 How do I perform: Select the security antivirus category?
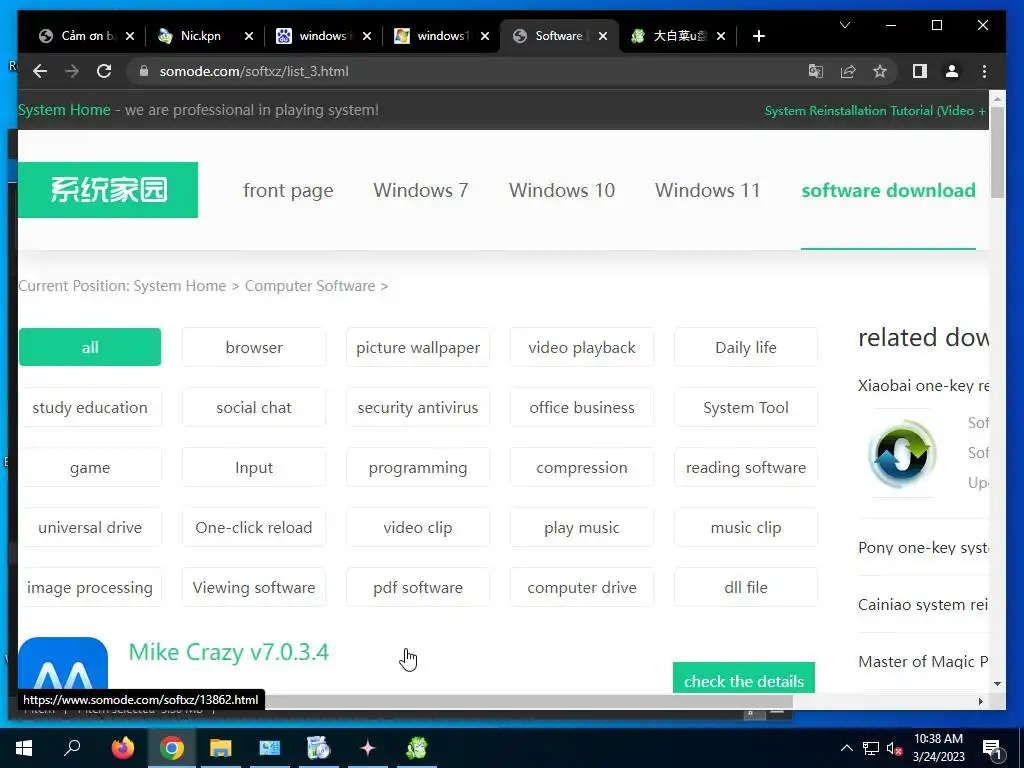[418, 407]
